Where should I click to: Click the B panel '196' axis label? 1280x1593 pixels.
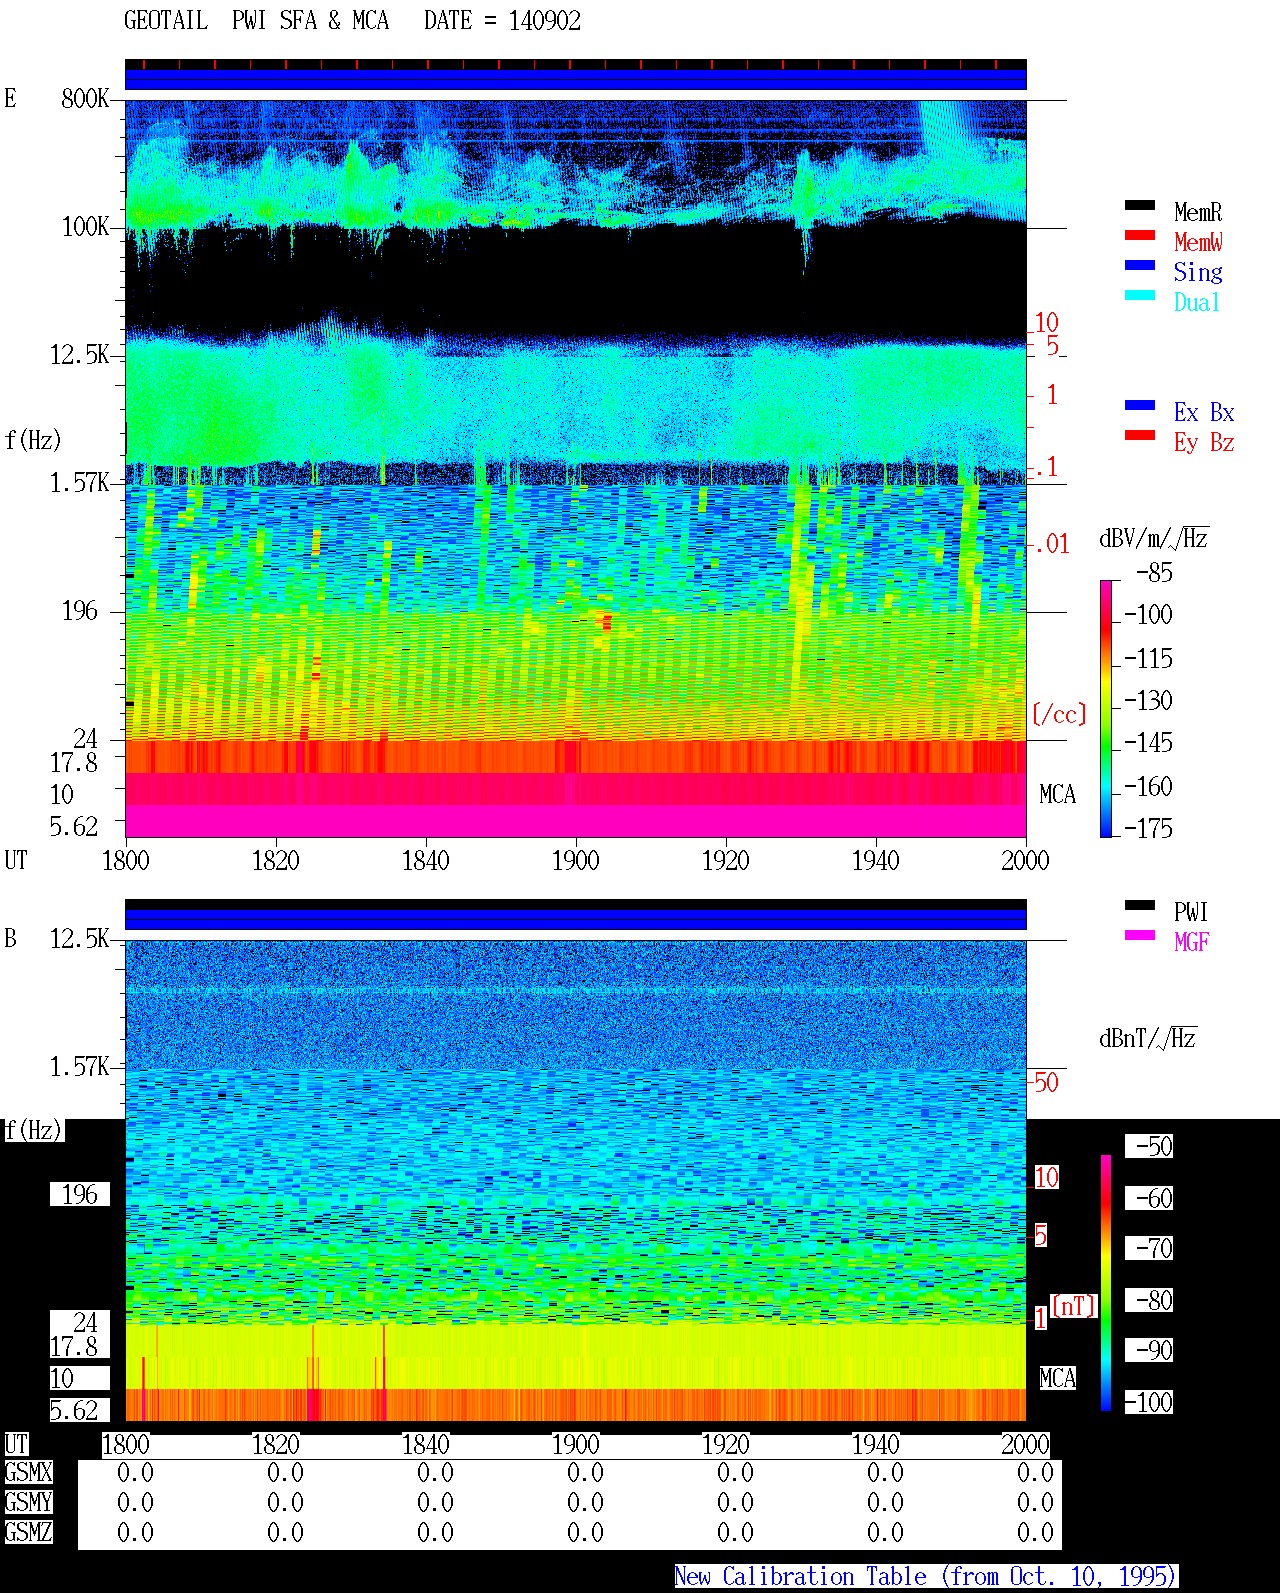point(80,1195)
